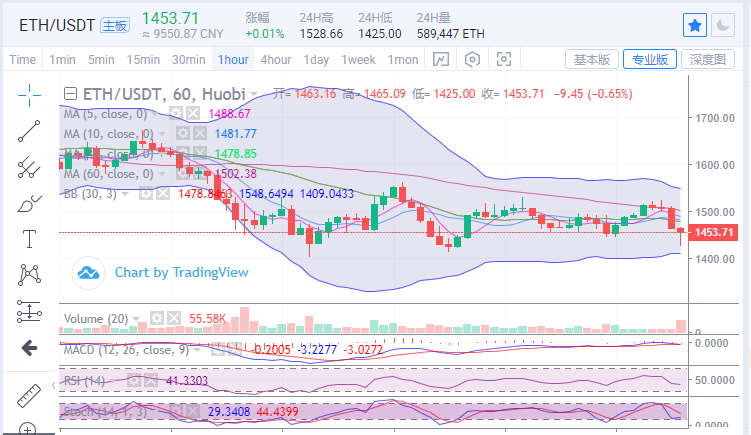Screen dimensions: 751x435
Task: Click the 基本版 basic version button
Action: 592,59
